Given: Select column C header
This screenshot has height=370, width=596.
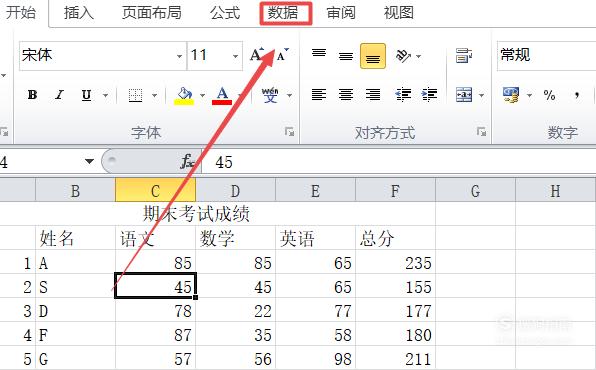Looking at the screenshot, I should pos(155,191).
